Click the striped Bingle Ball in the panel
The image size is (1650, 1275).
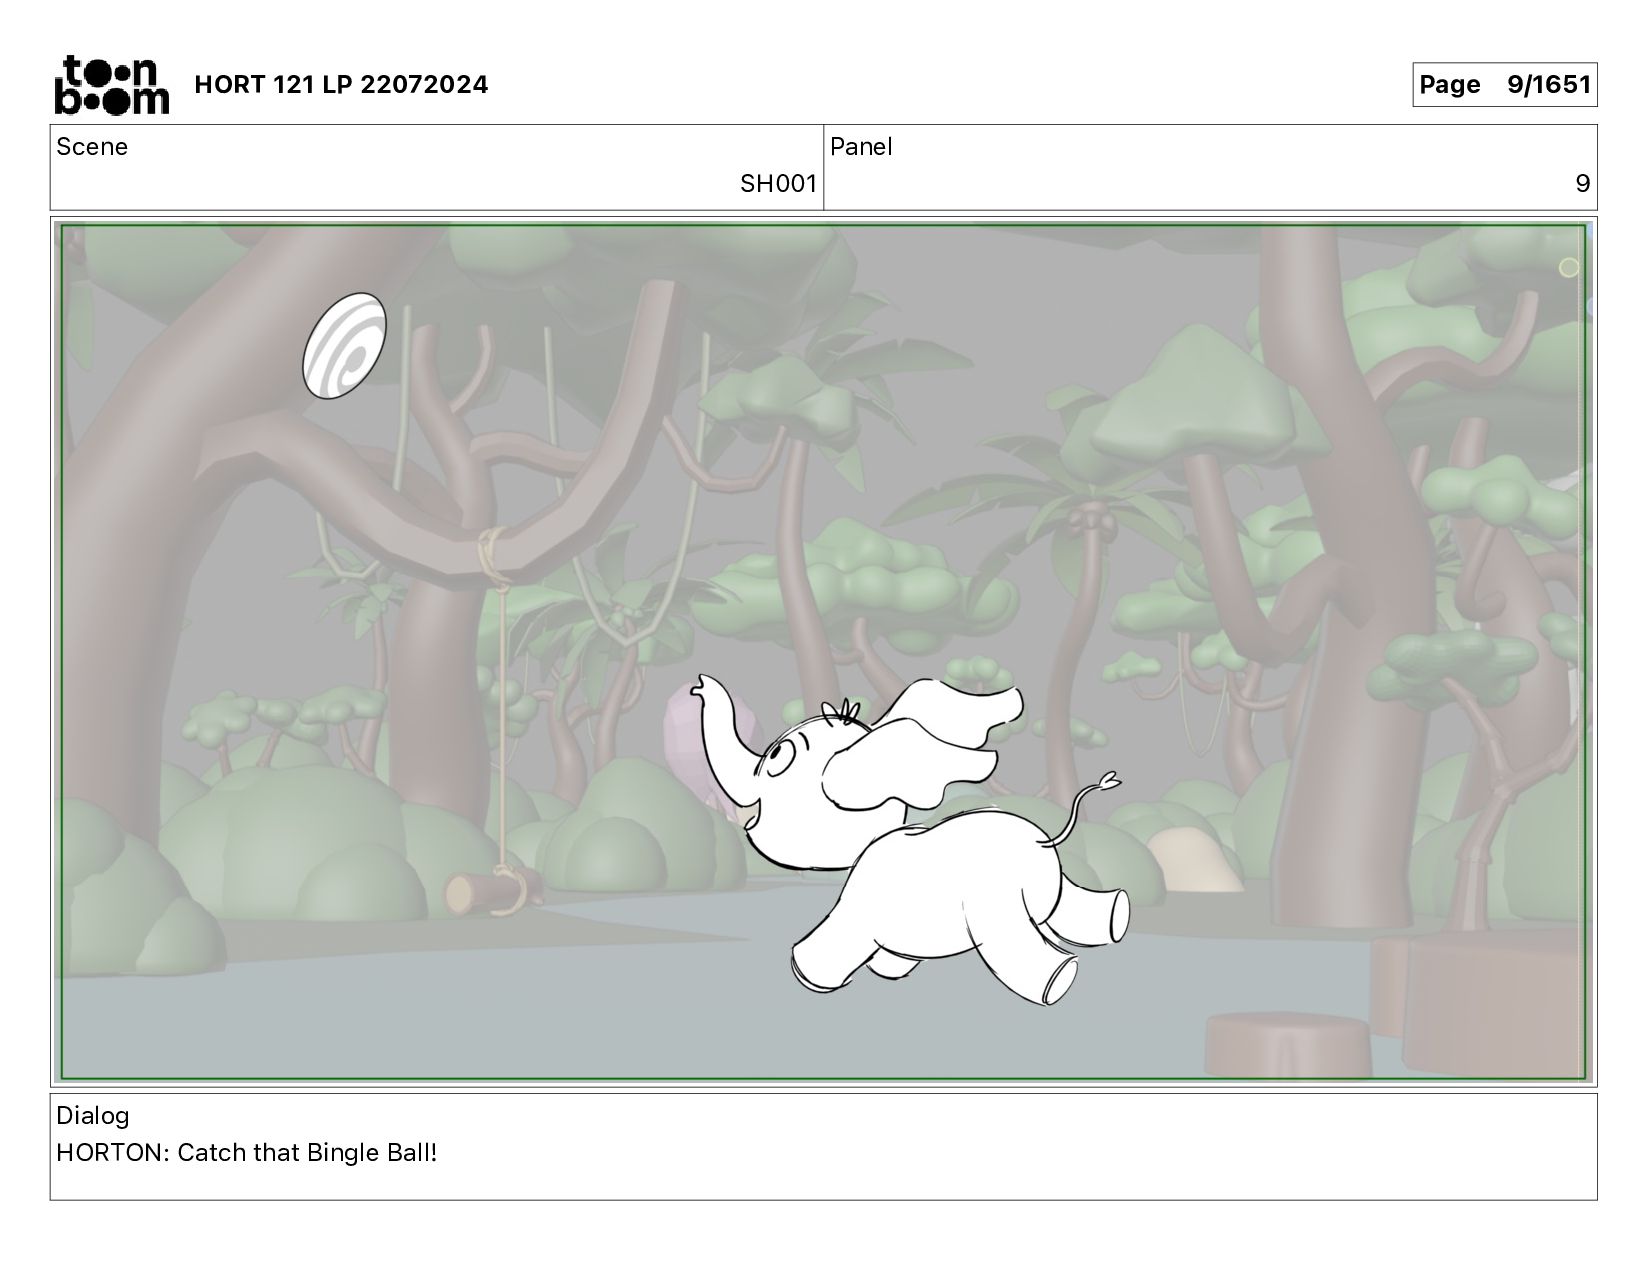coord(344,345)
